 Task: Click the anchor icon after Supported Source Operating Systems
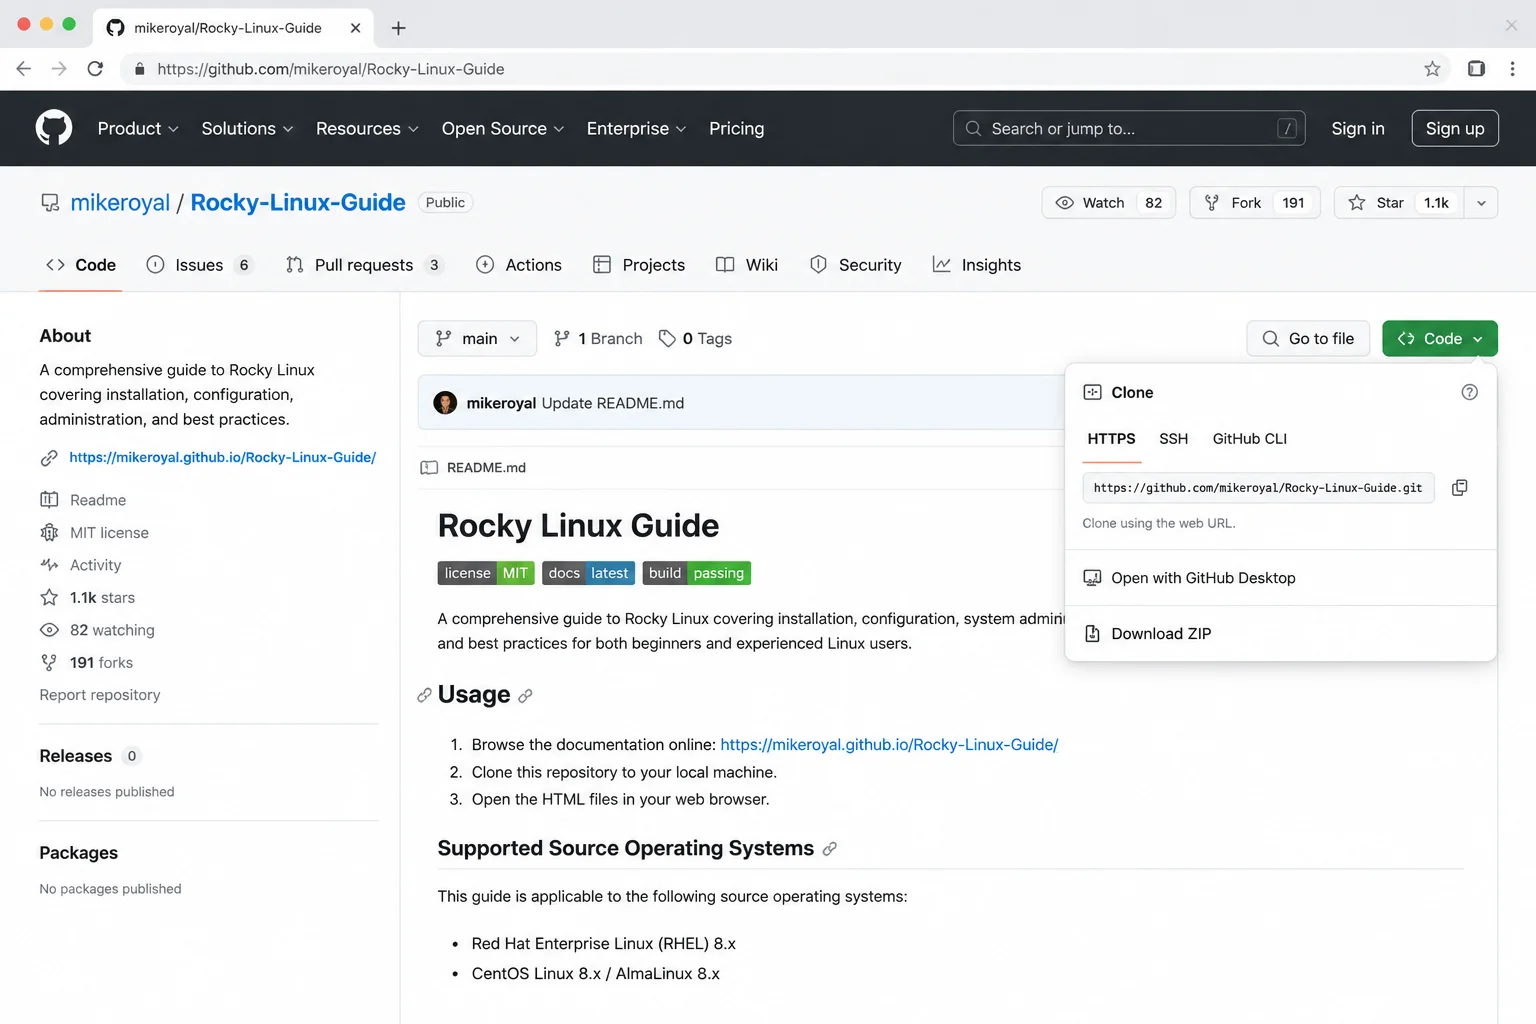point(829,849)
